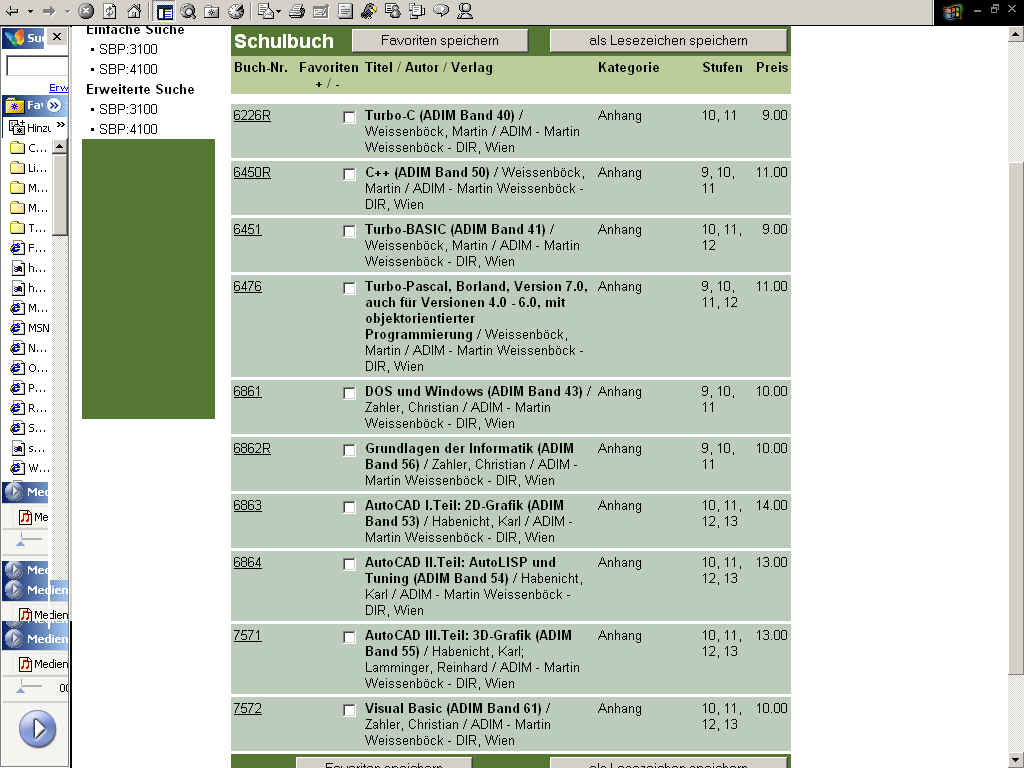The image size is (1024, 768).
Task: Open the T... favorites folder
Action: pyautogui.click(x=29, y=228)
